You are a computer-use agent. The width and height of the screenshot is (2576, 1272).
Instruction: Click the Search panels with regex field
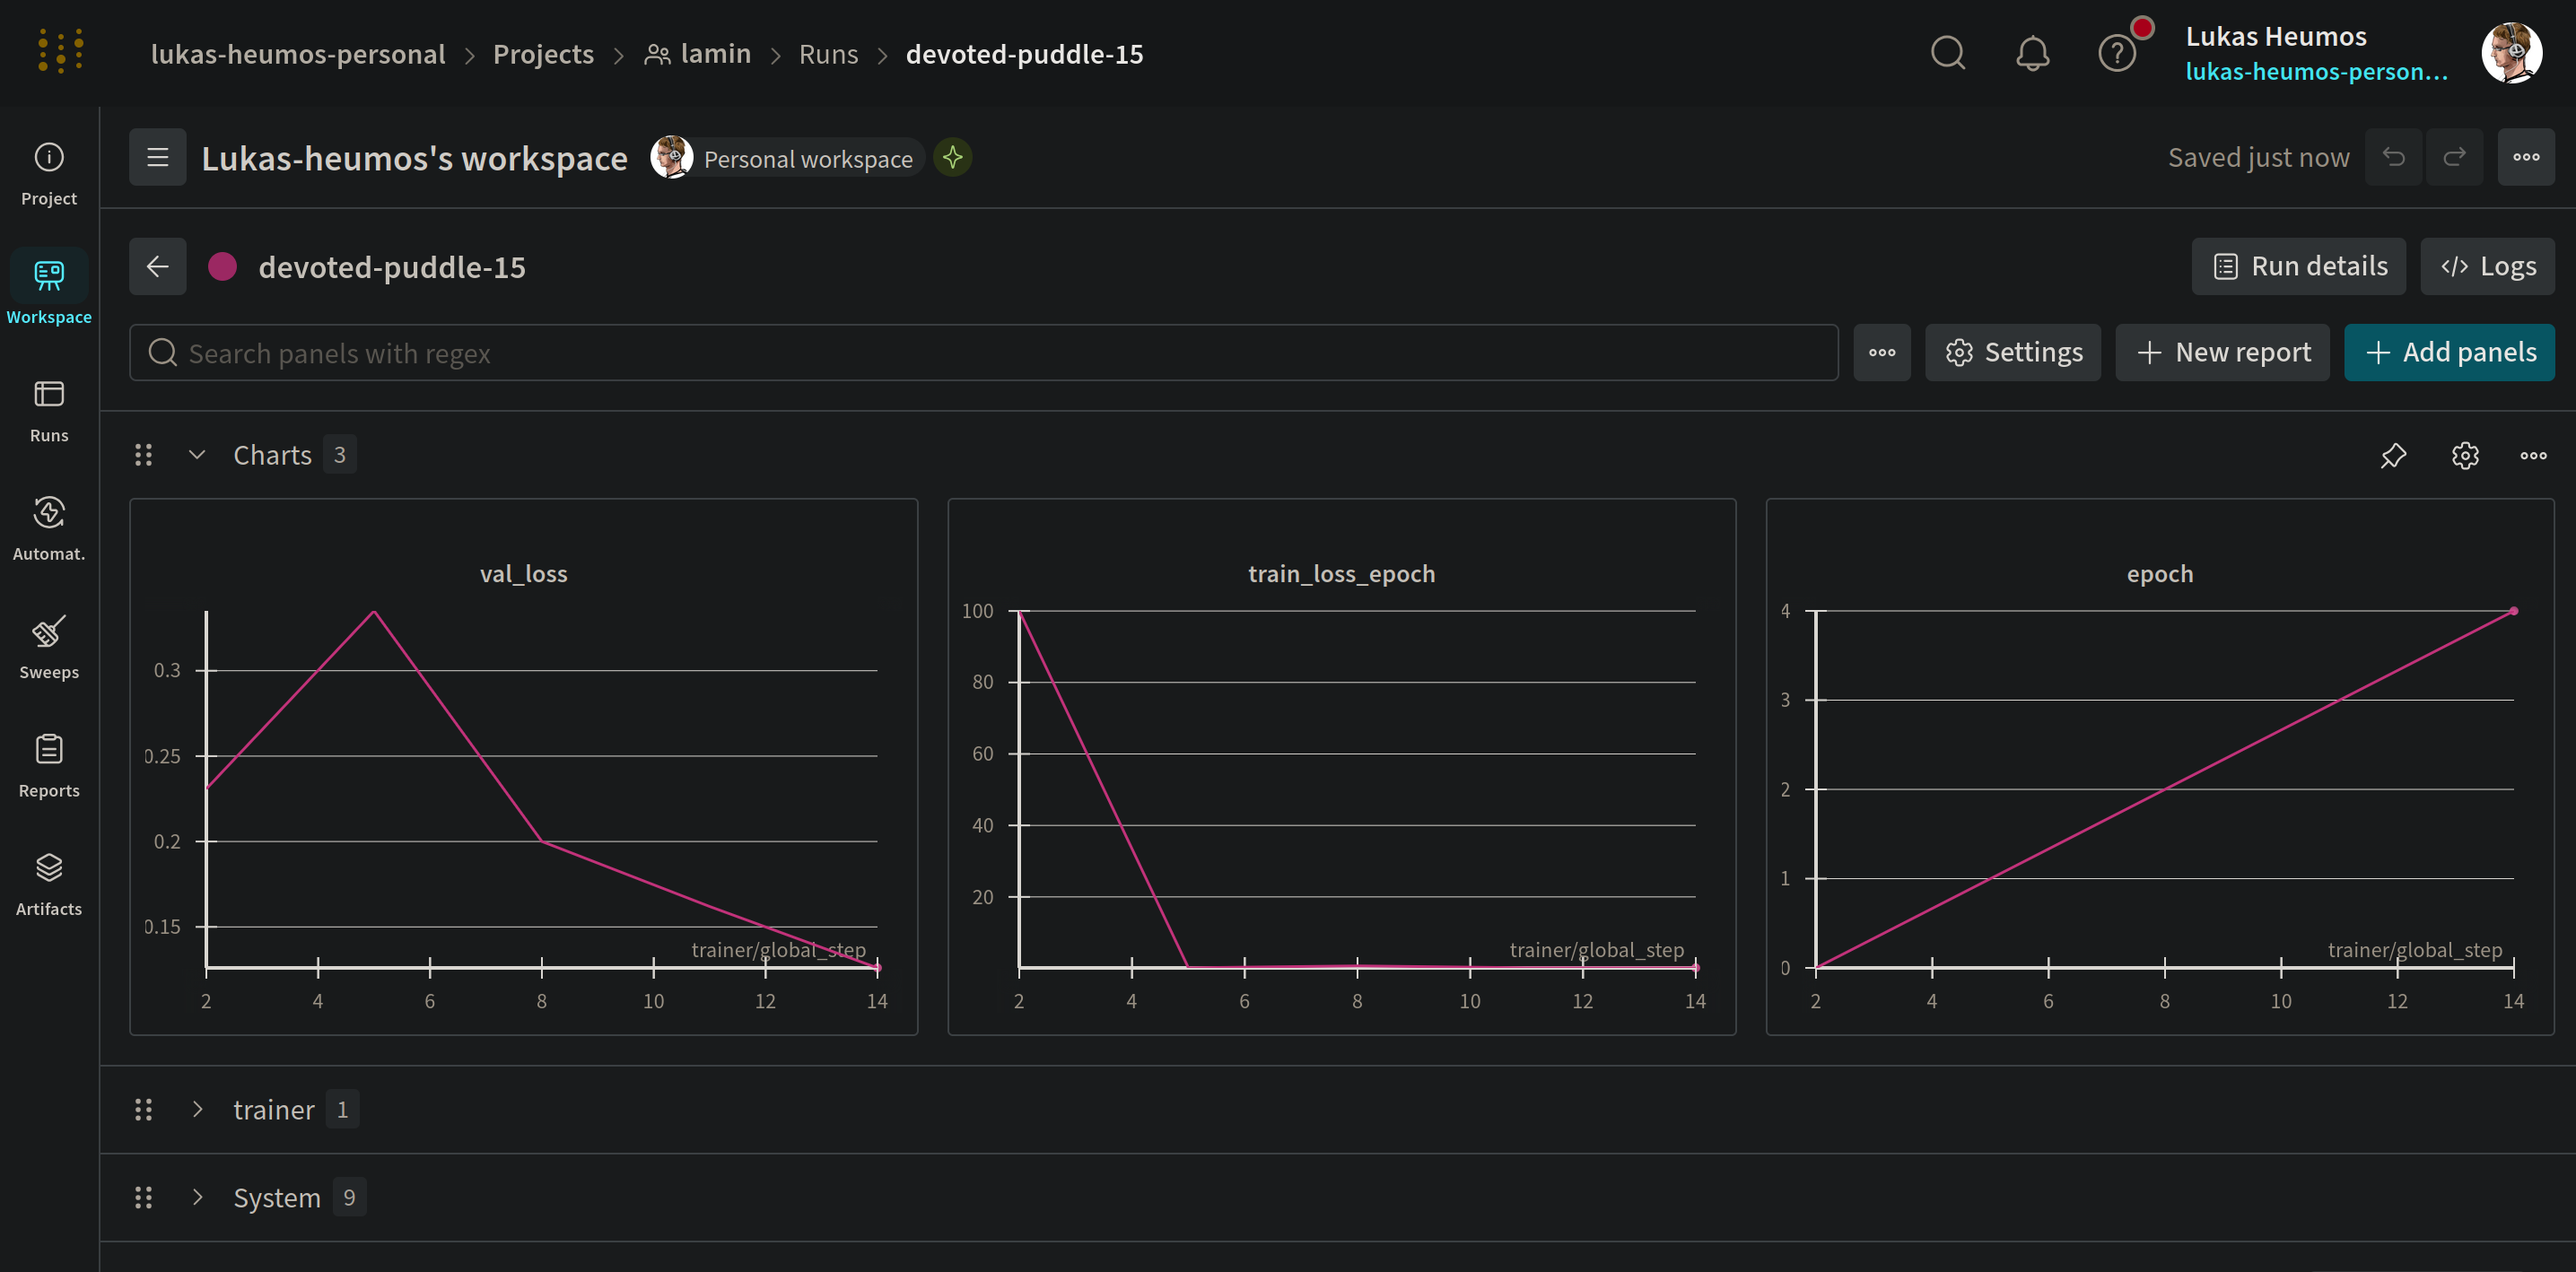[983, 352]
